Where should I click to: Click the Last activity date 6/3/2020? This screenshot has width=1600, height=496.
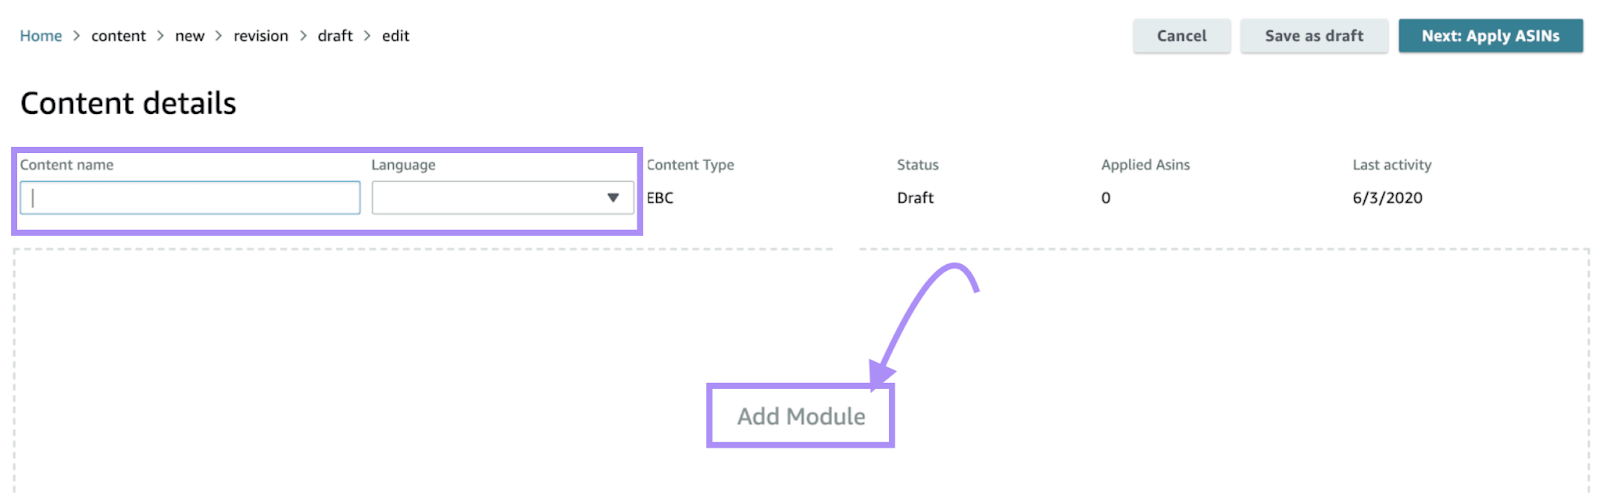tap(1387, 198)
